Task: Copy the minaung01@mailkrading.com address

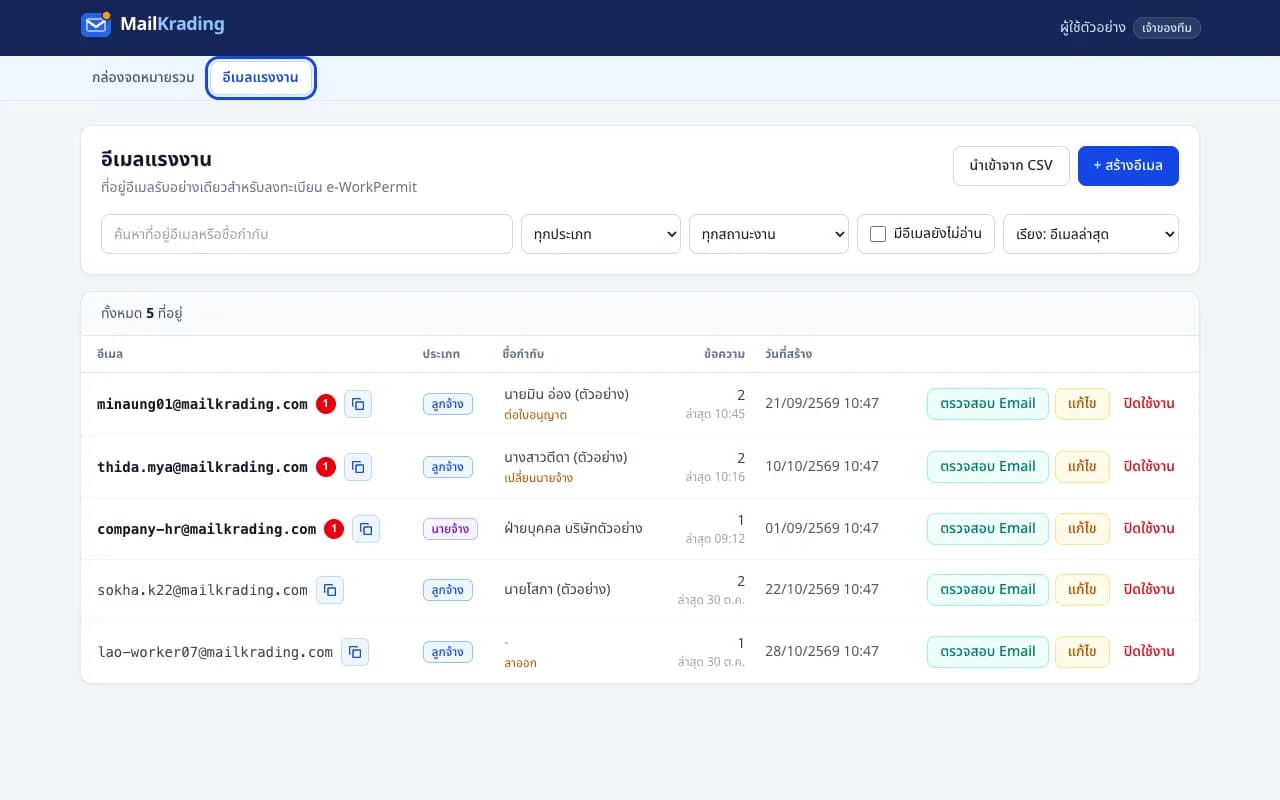Action: 358,404
